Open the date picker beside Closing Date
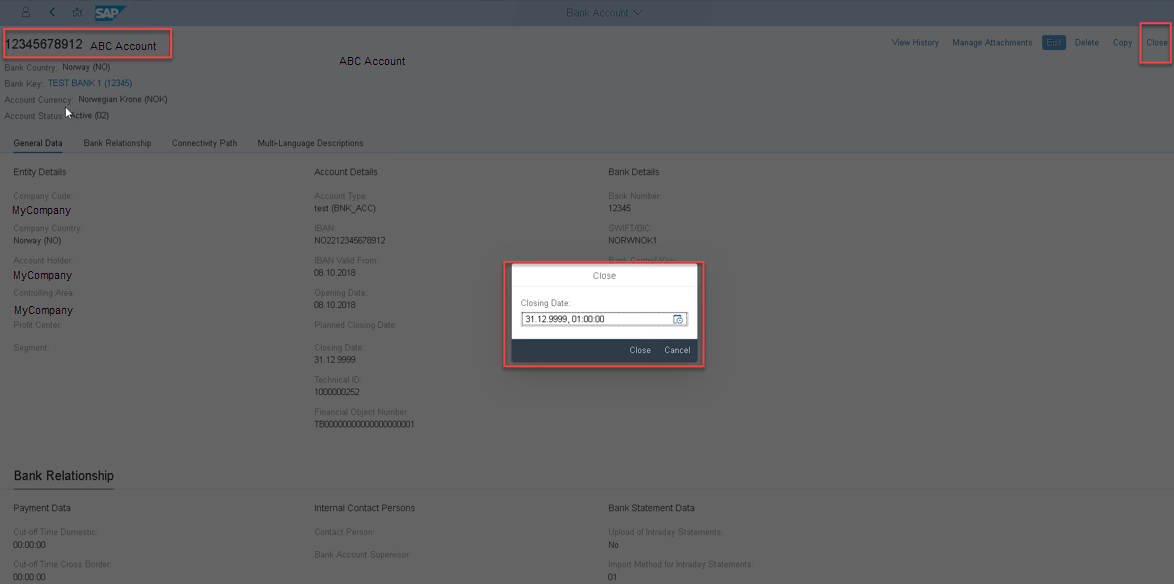The height and width of the screenshot is (584, 1174). (679, 318)
